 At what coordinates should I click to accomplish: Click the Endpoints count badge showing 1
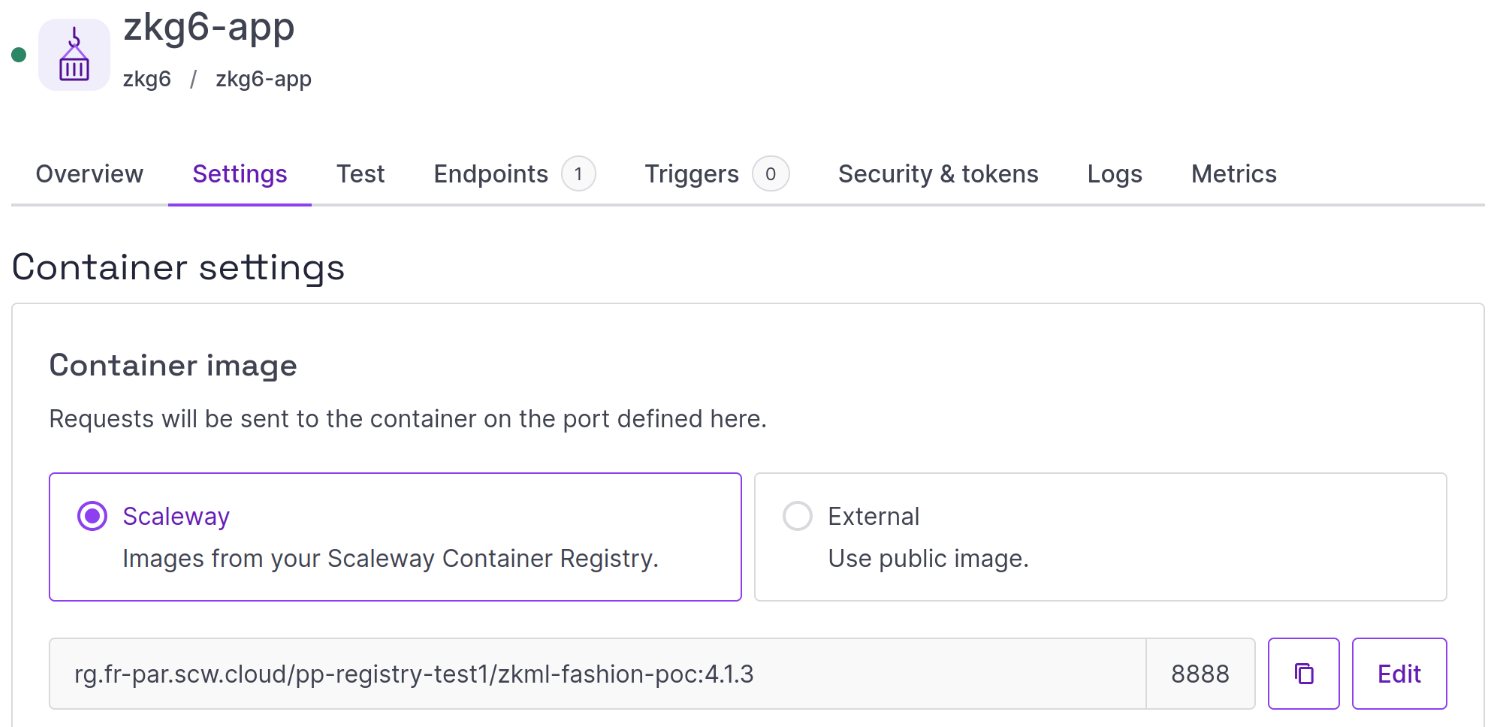coord(578,174)
